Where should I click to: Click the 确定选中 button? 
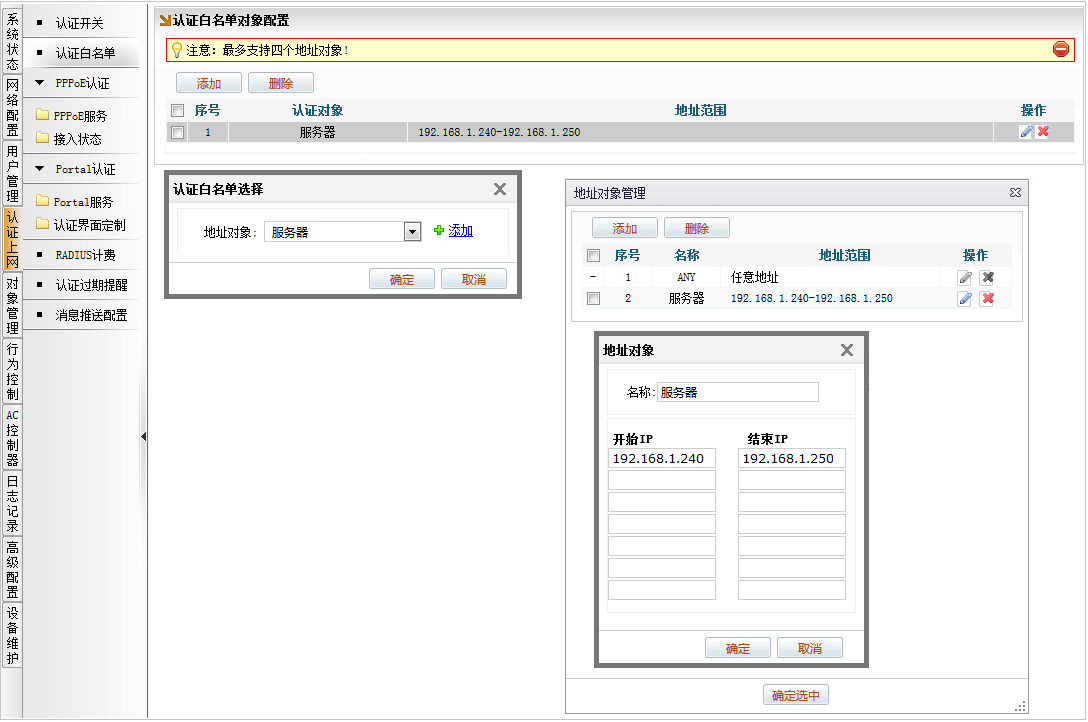click(796, 696)
